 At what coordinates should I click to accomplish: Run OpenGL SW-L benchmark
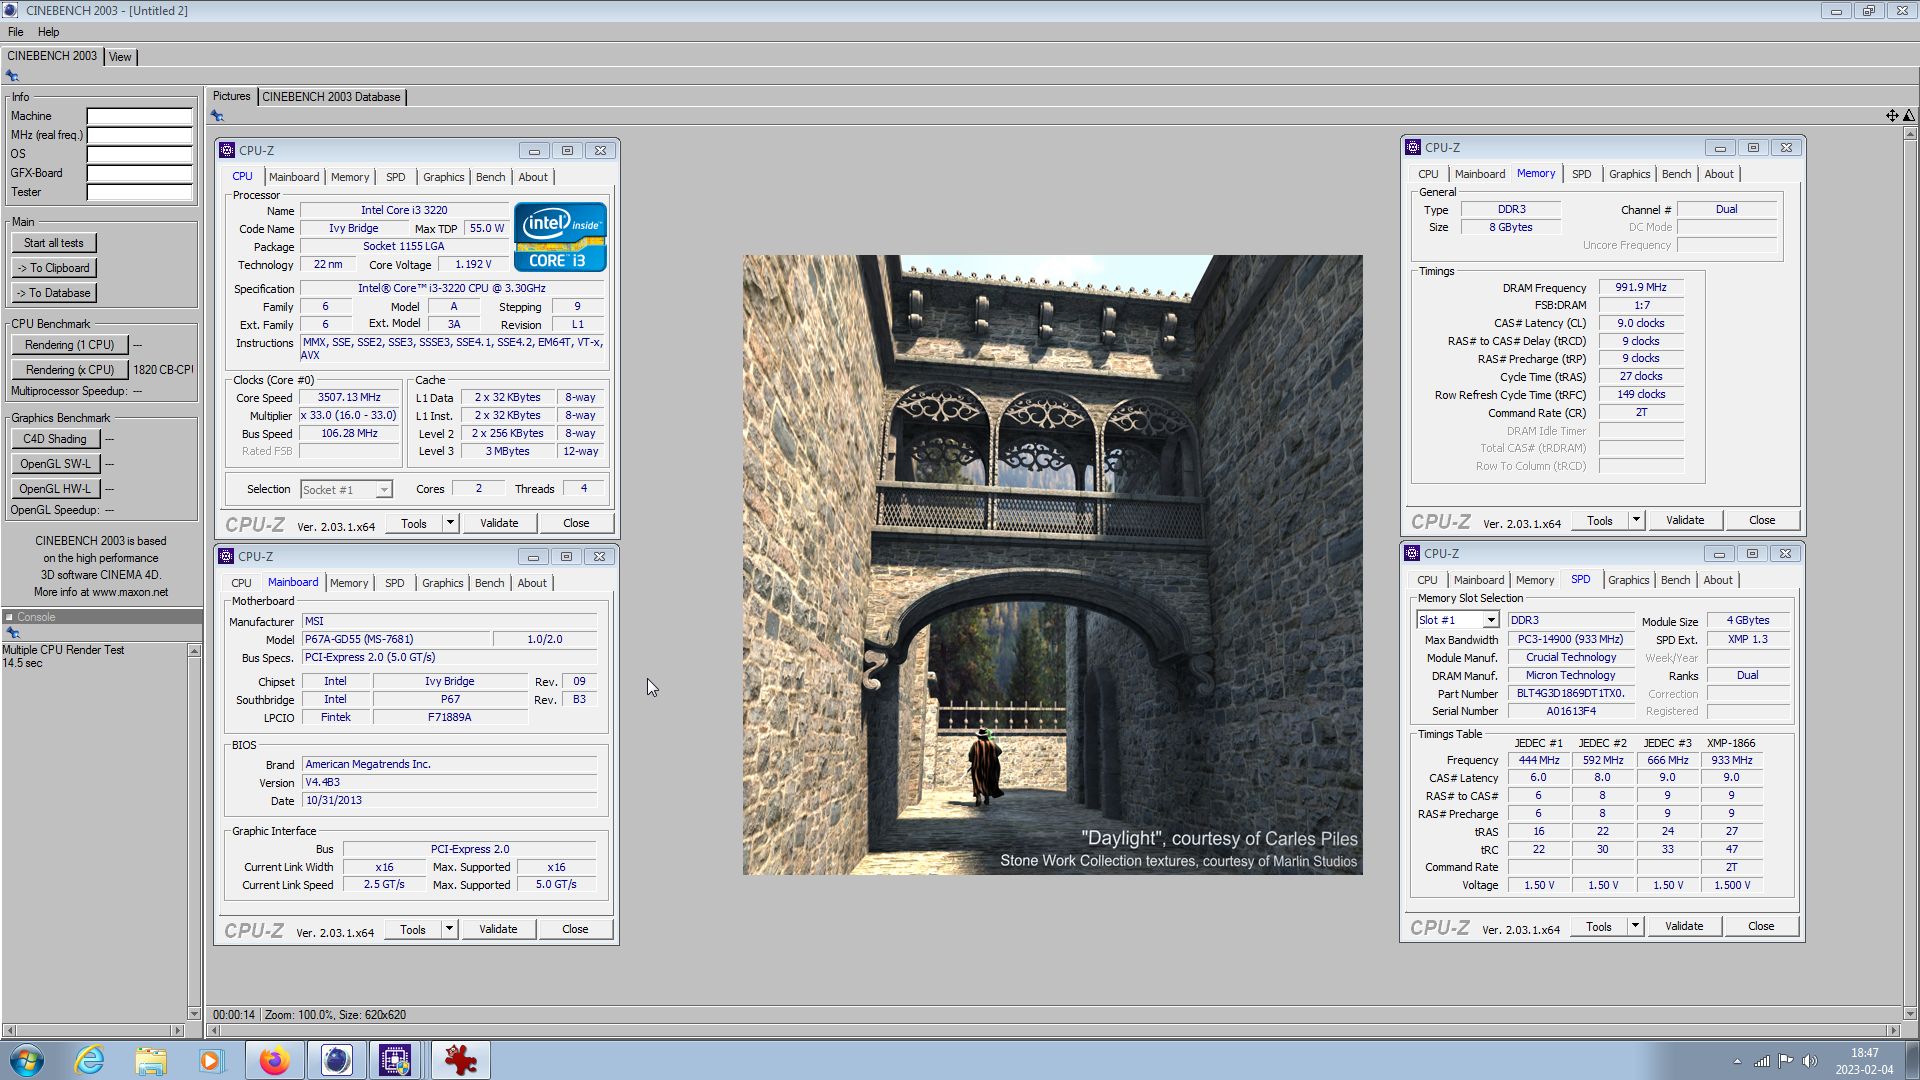(x=55, y=464)
